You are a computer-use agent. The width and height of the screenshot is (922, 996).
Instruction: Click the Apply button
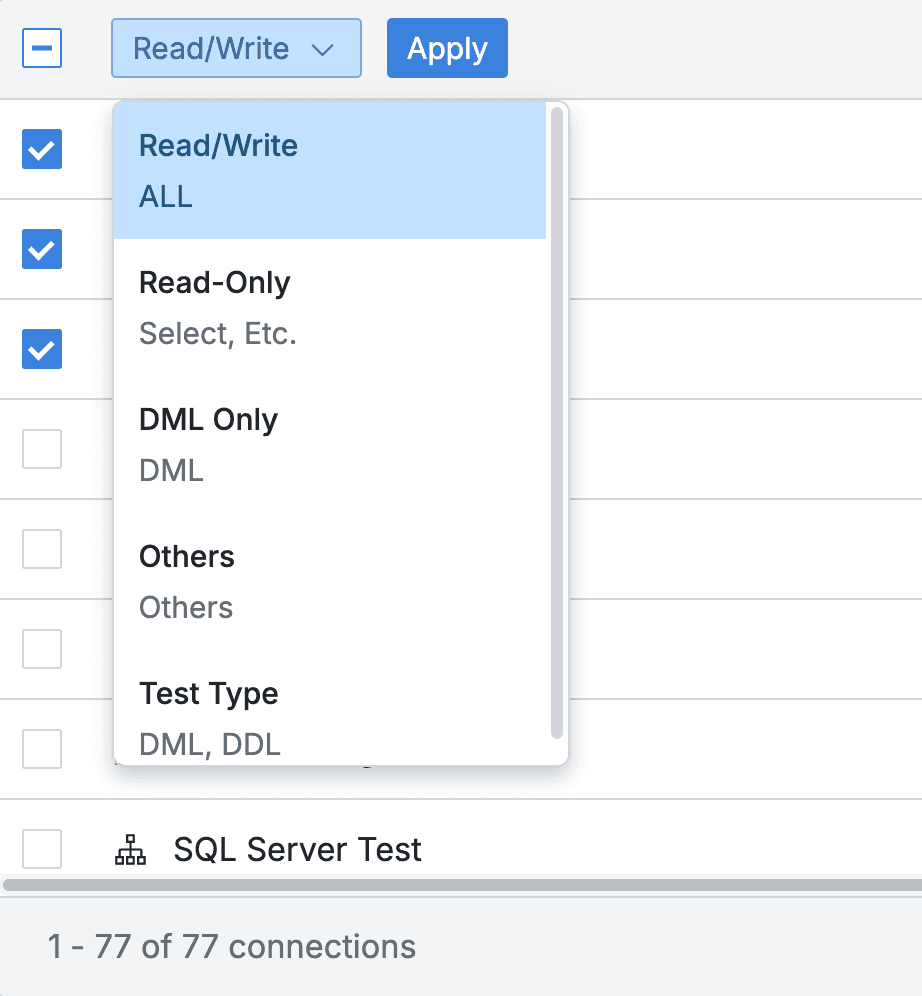point(446,47)
